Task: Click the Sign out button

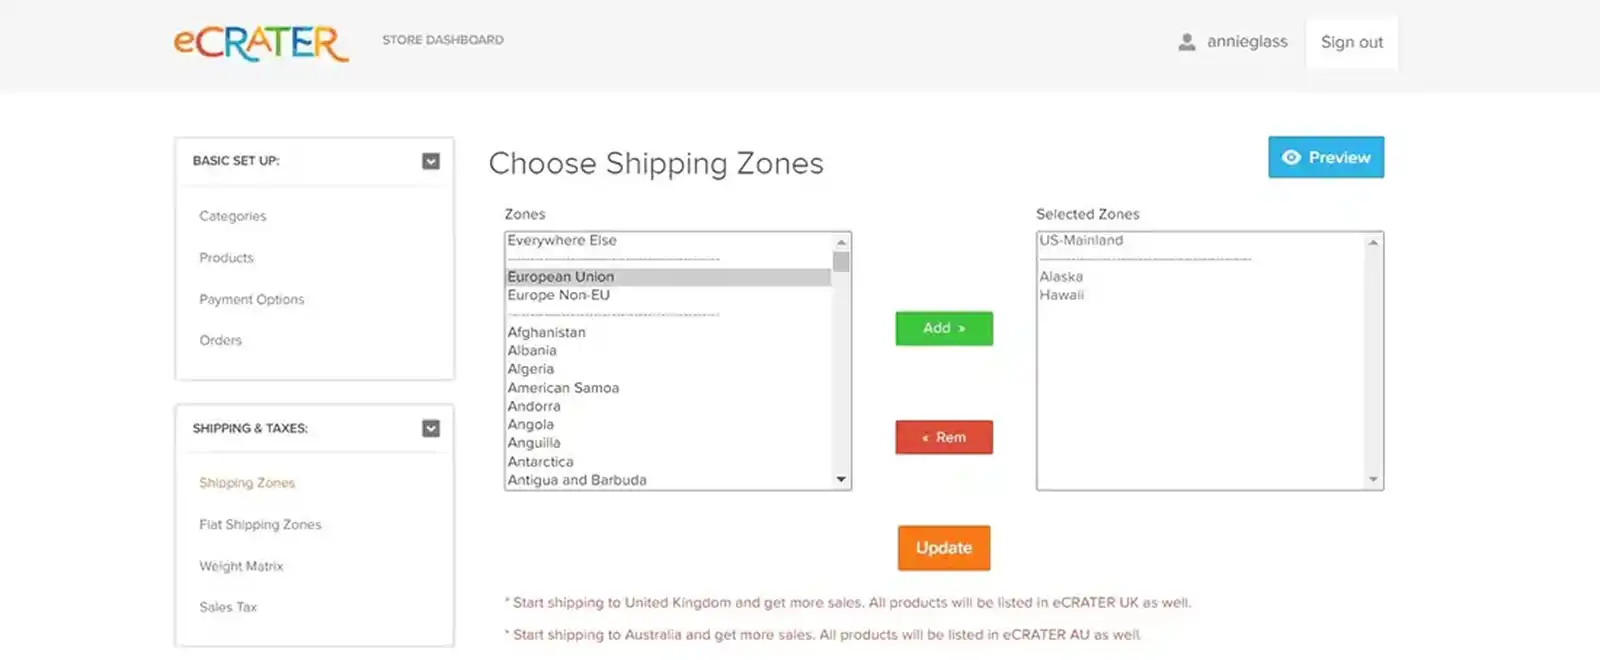Action: click(x=1351, y=42)
